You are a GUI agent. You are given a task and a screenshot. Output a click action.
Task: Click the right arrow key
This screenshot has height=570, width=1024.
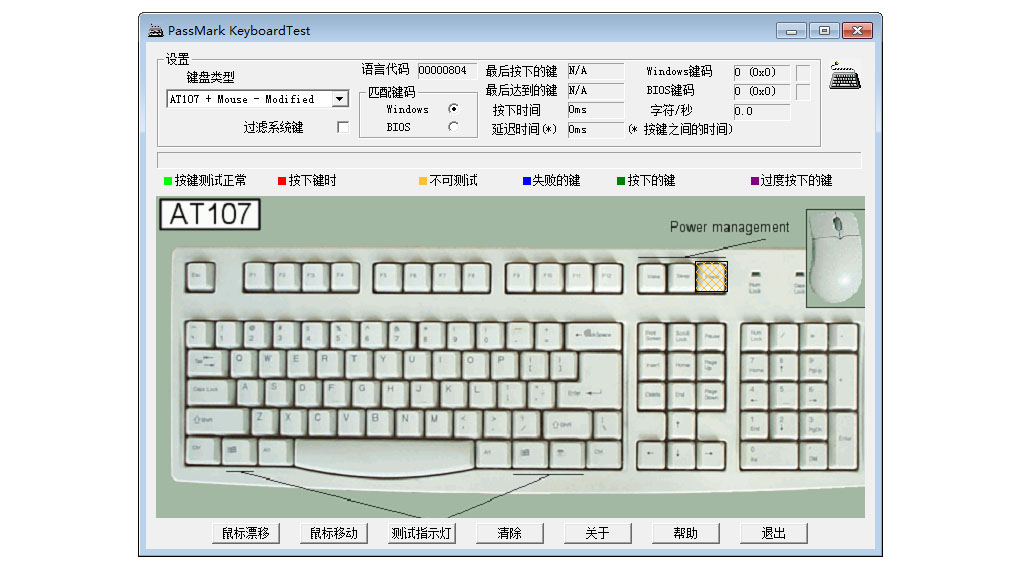711,454
